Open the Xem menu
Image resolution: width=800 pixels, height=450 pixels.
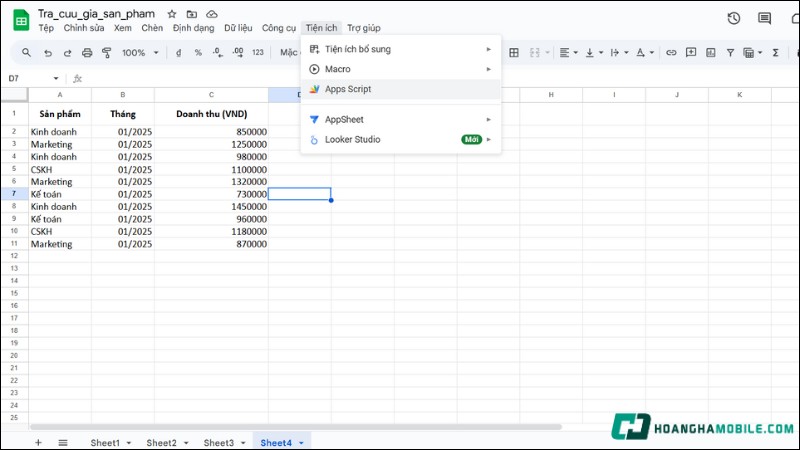pos(122,28)
